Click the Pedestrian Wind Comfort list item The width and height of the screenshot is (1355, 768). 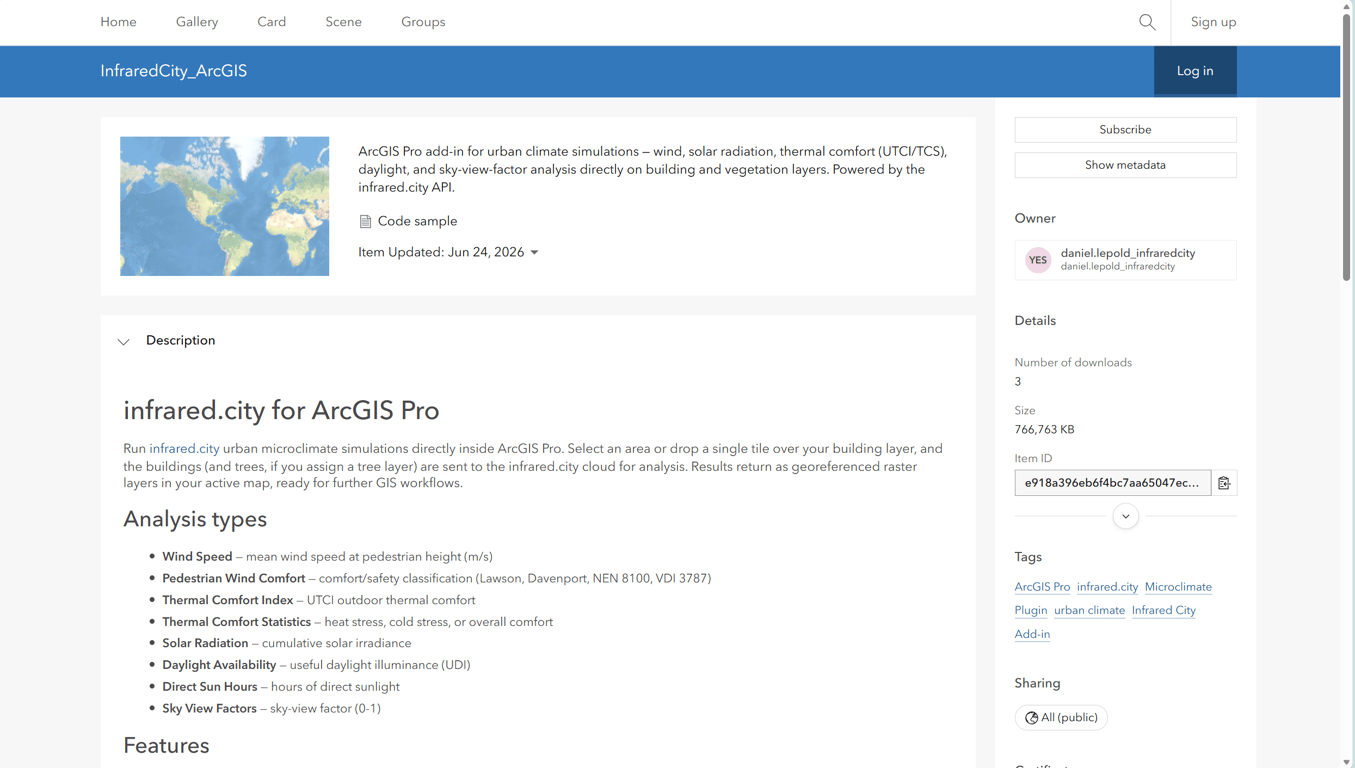click(436, 579)
